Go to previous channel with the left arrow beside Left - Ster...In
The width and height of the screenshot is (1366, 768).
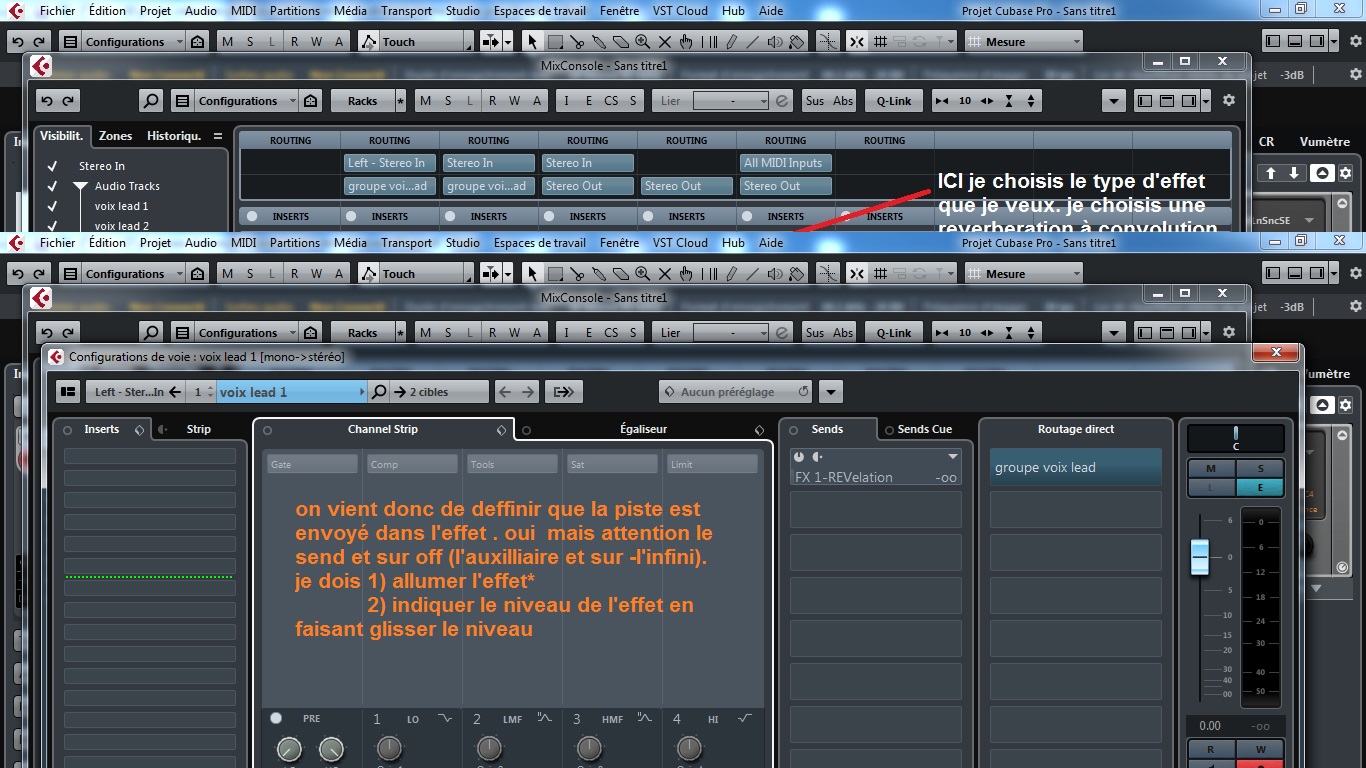[176, 392]
